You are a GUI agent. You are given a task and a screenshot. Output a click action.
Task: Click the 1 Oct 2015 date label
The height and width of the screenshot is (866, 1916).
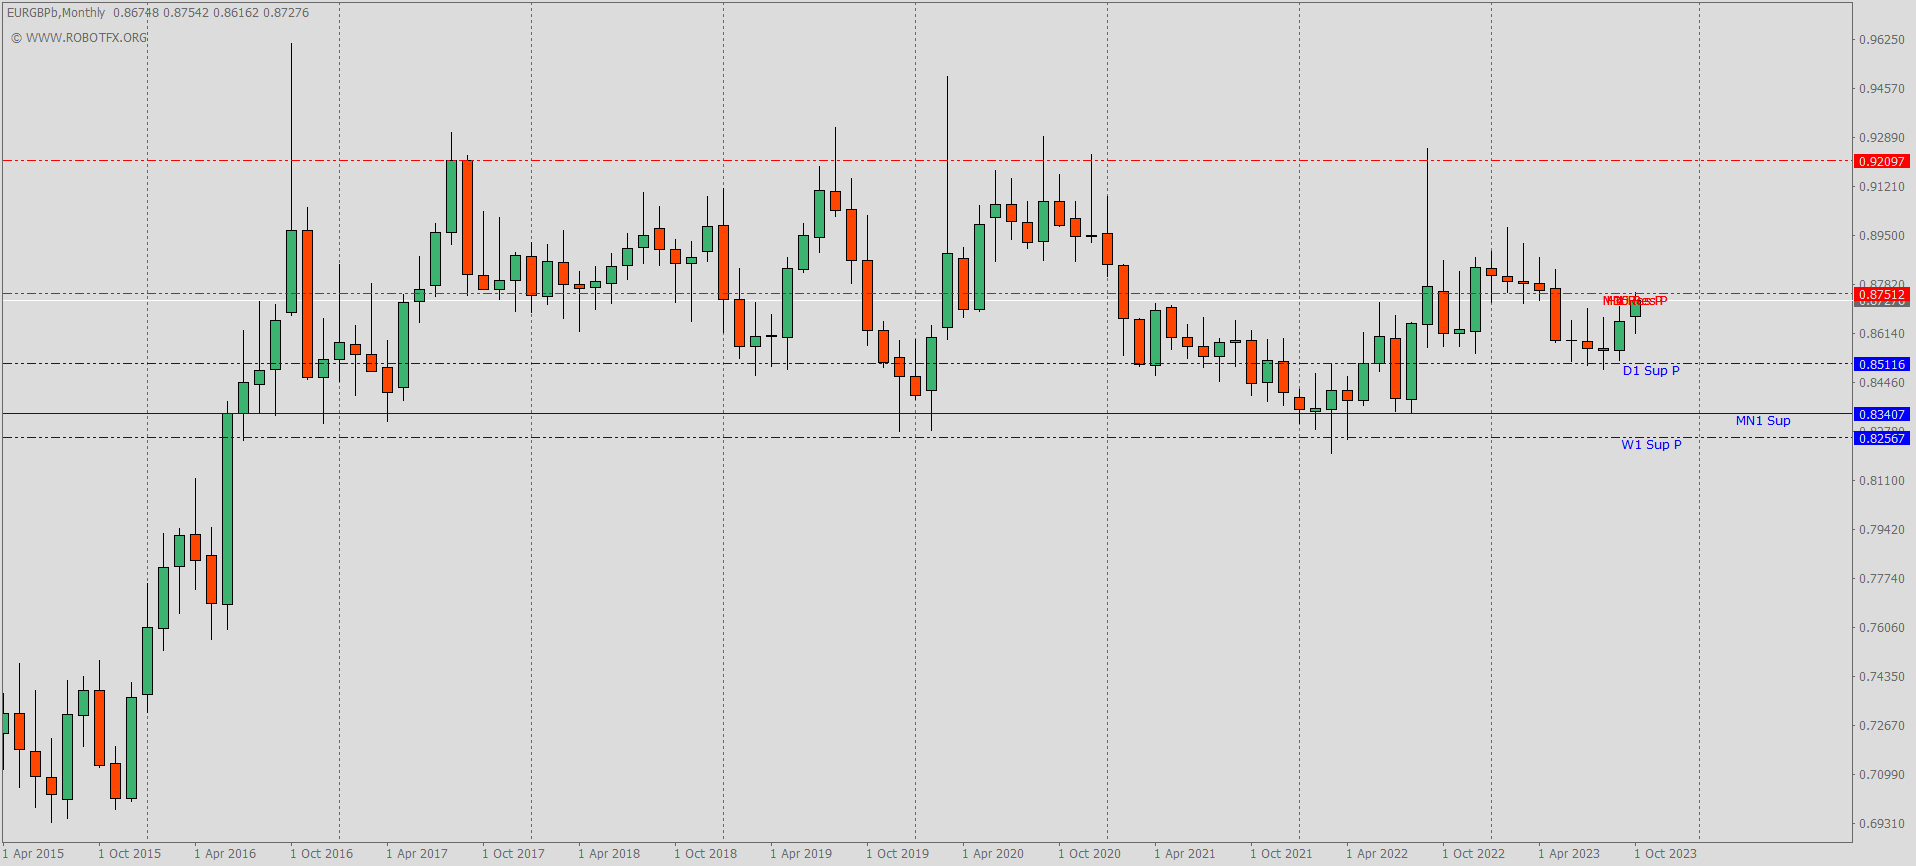pyautogui.click(x=129, y=854)
